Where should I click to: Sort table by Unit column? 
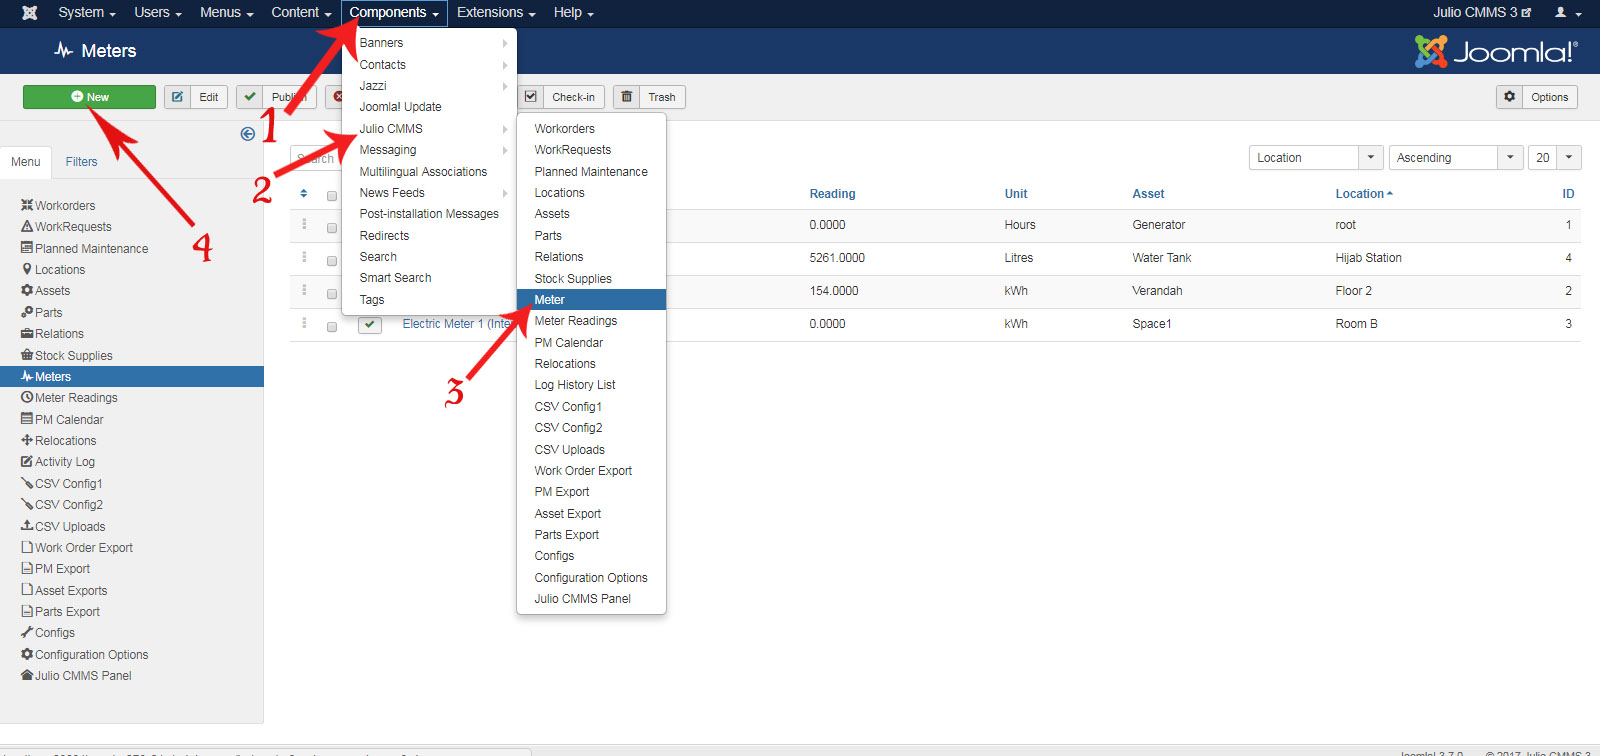[1016, 194]
